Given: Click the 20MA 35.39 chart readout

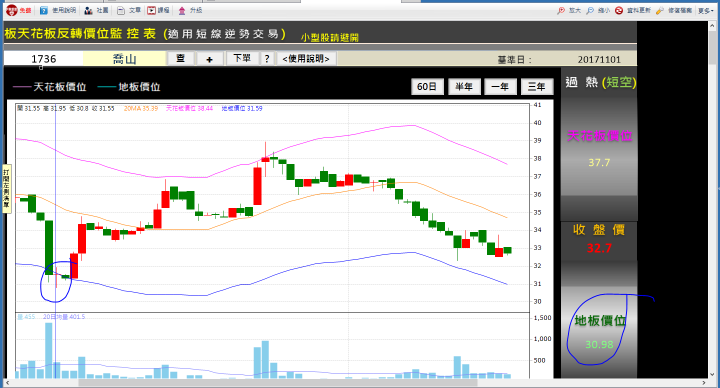Looking at the screenshot, I should [141, 108].
